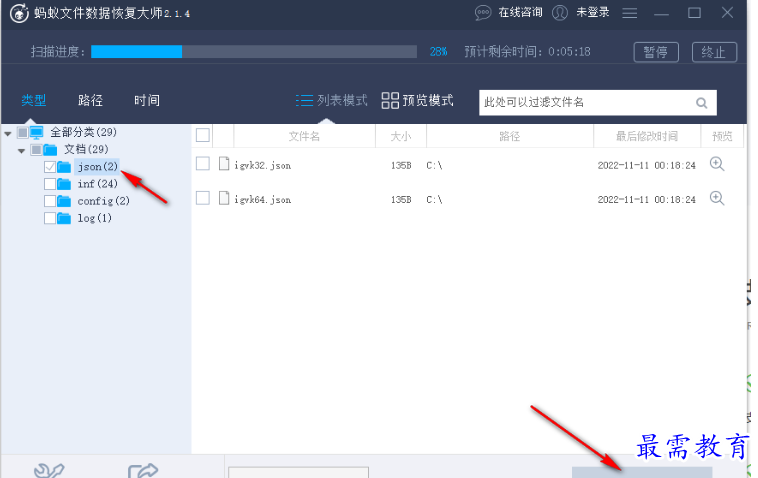Viewport: 758px width, 478px height.
Task: Select the log(1) tree item
Action: click(x=94, y=218)
